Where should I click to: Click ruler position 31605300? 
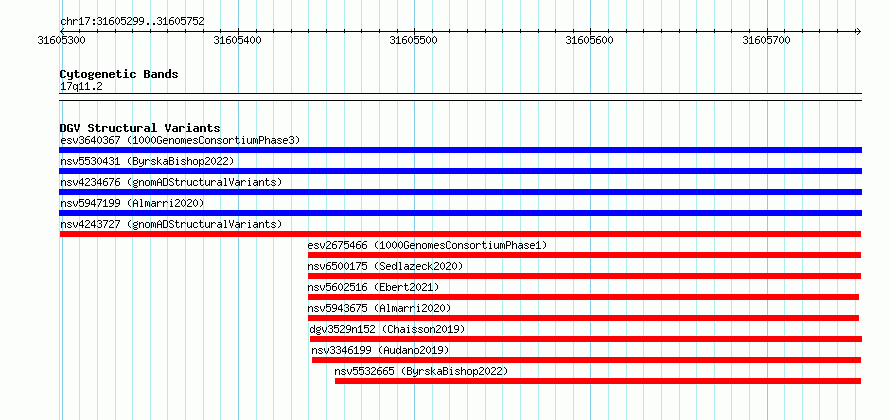click(61, 40)
